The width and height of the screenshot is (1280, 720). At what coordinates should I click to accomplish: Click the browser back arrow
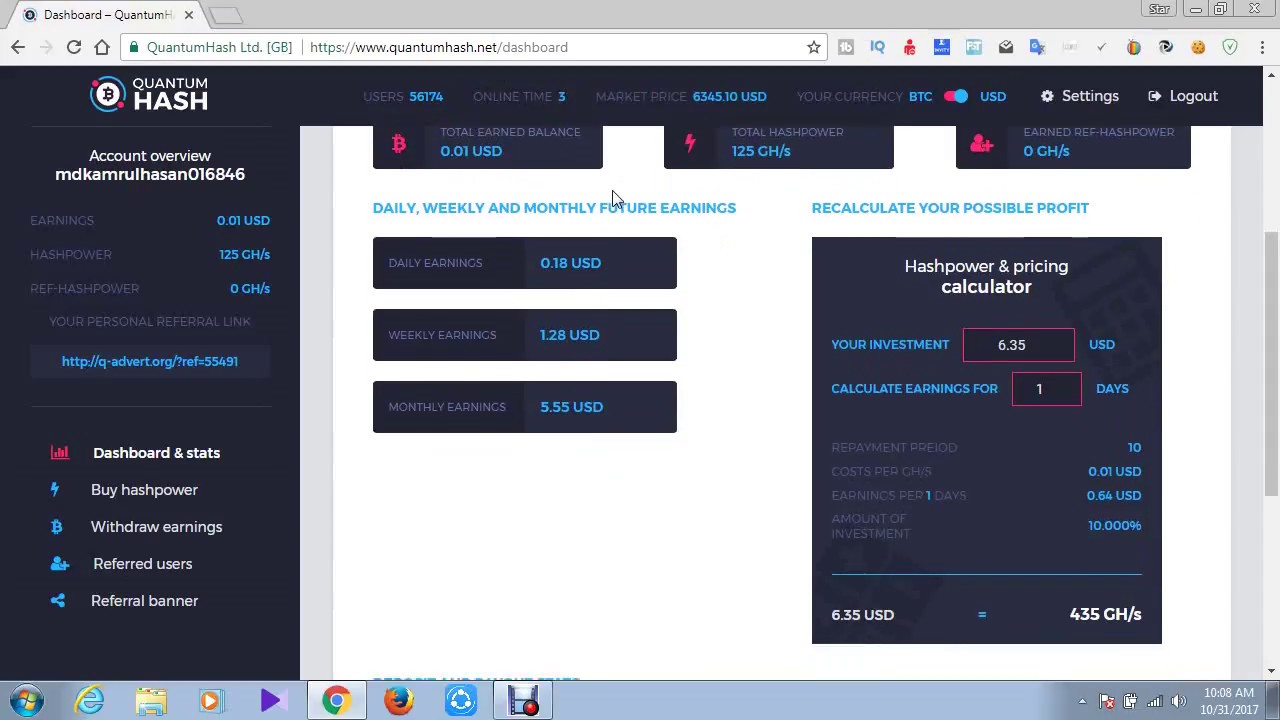pos(18,47)
